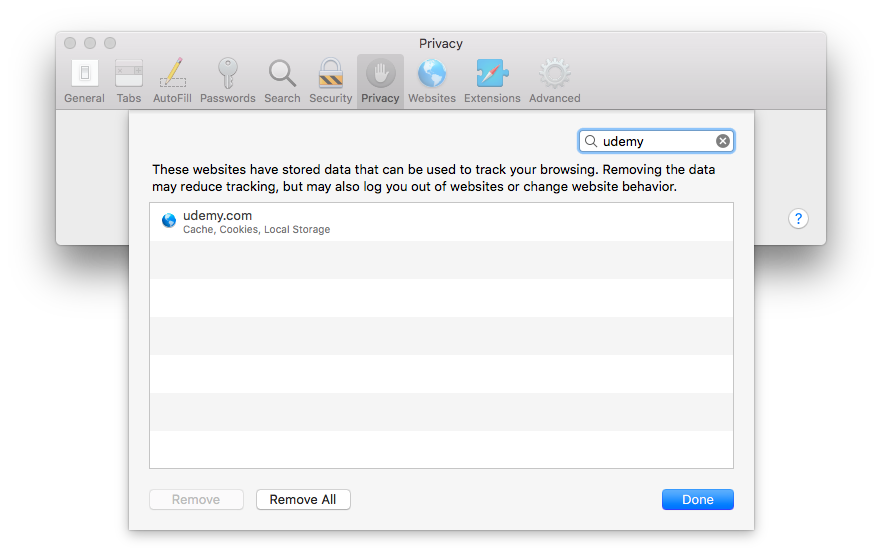The image size is (882, 551).
Task: Open the Advanced preferences gear pane
Action: pos(555,81)
